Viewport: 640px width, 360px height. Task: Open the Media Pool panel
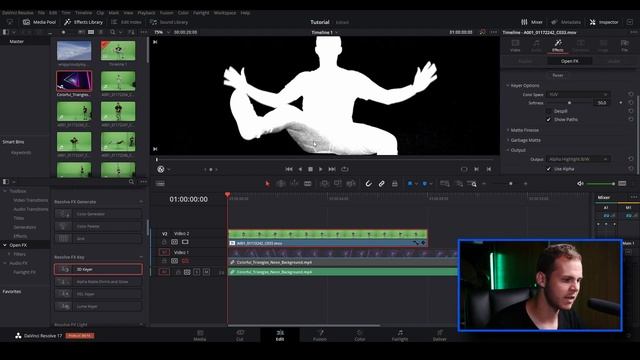(x=39, y=22)
